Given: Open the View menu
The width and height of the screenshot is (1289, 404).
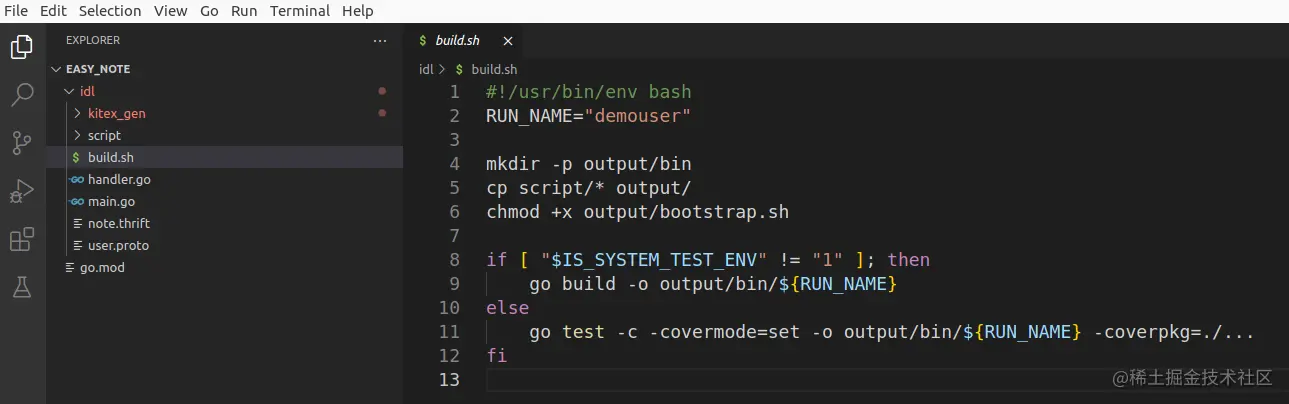Looking at the screenshot, I should (171, 11).
